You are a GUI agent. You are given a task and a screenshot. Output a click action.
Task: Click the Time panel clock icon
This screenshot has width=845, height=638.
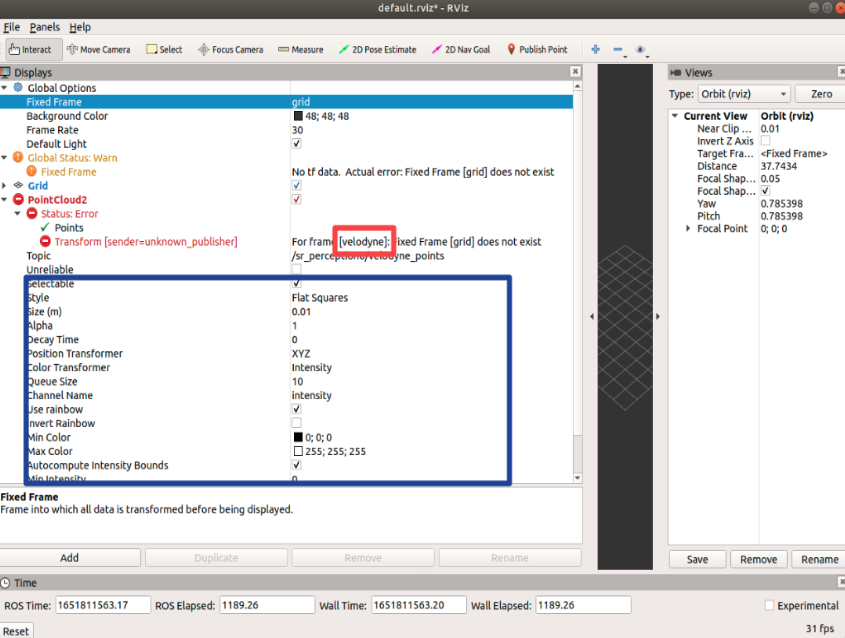click(5, 582)
